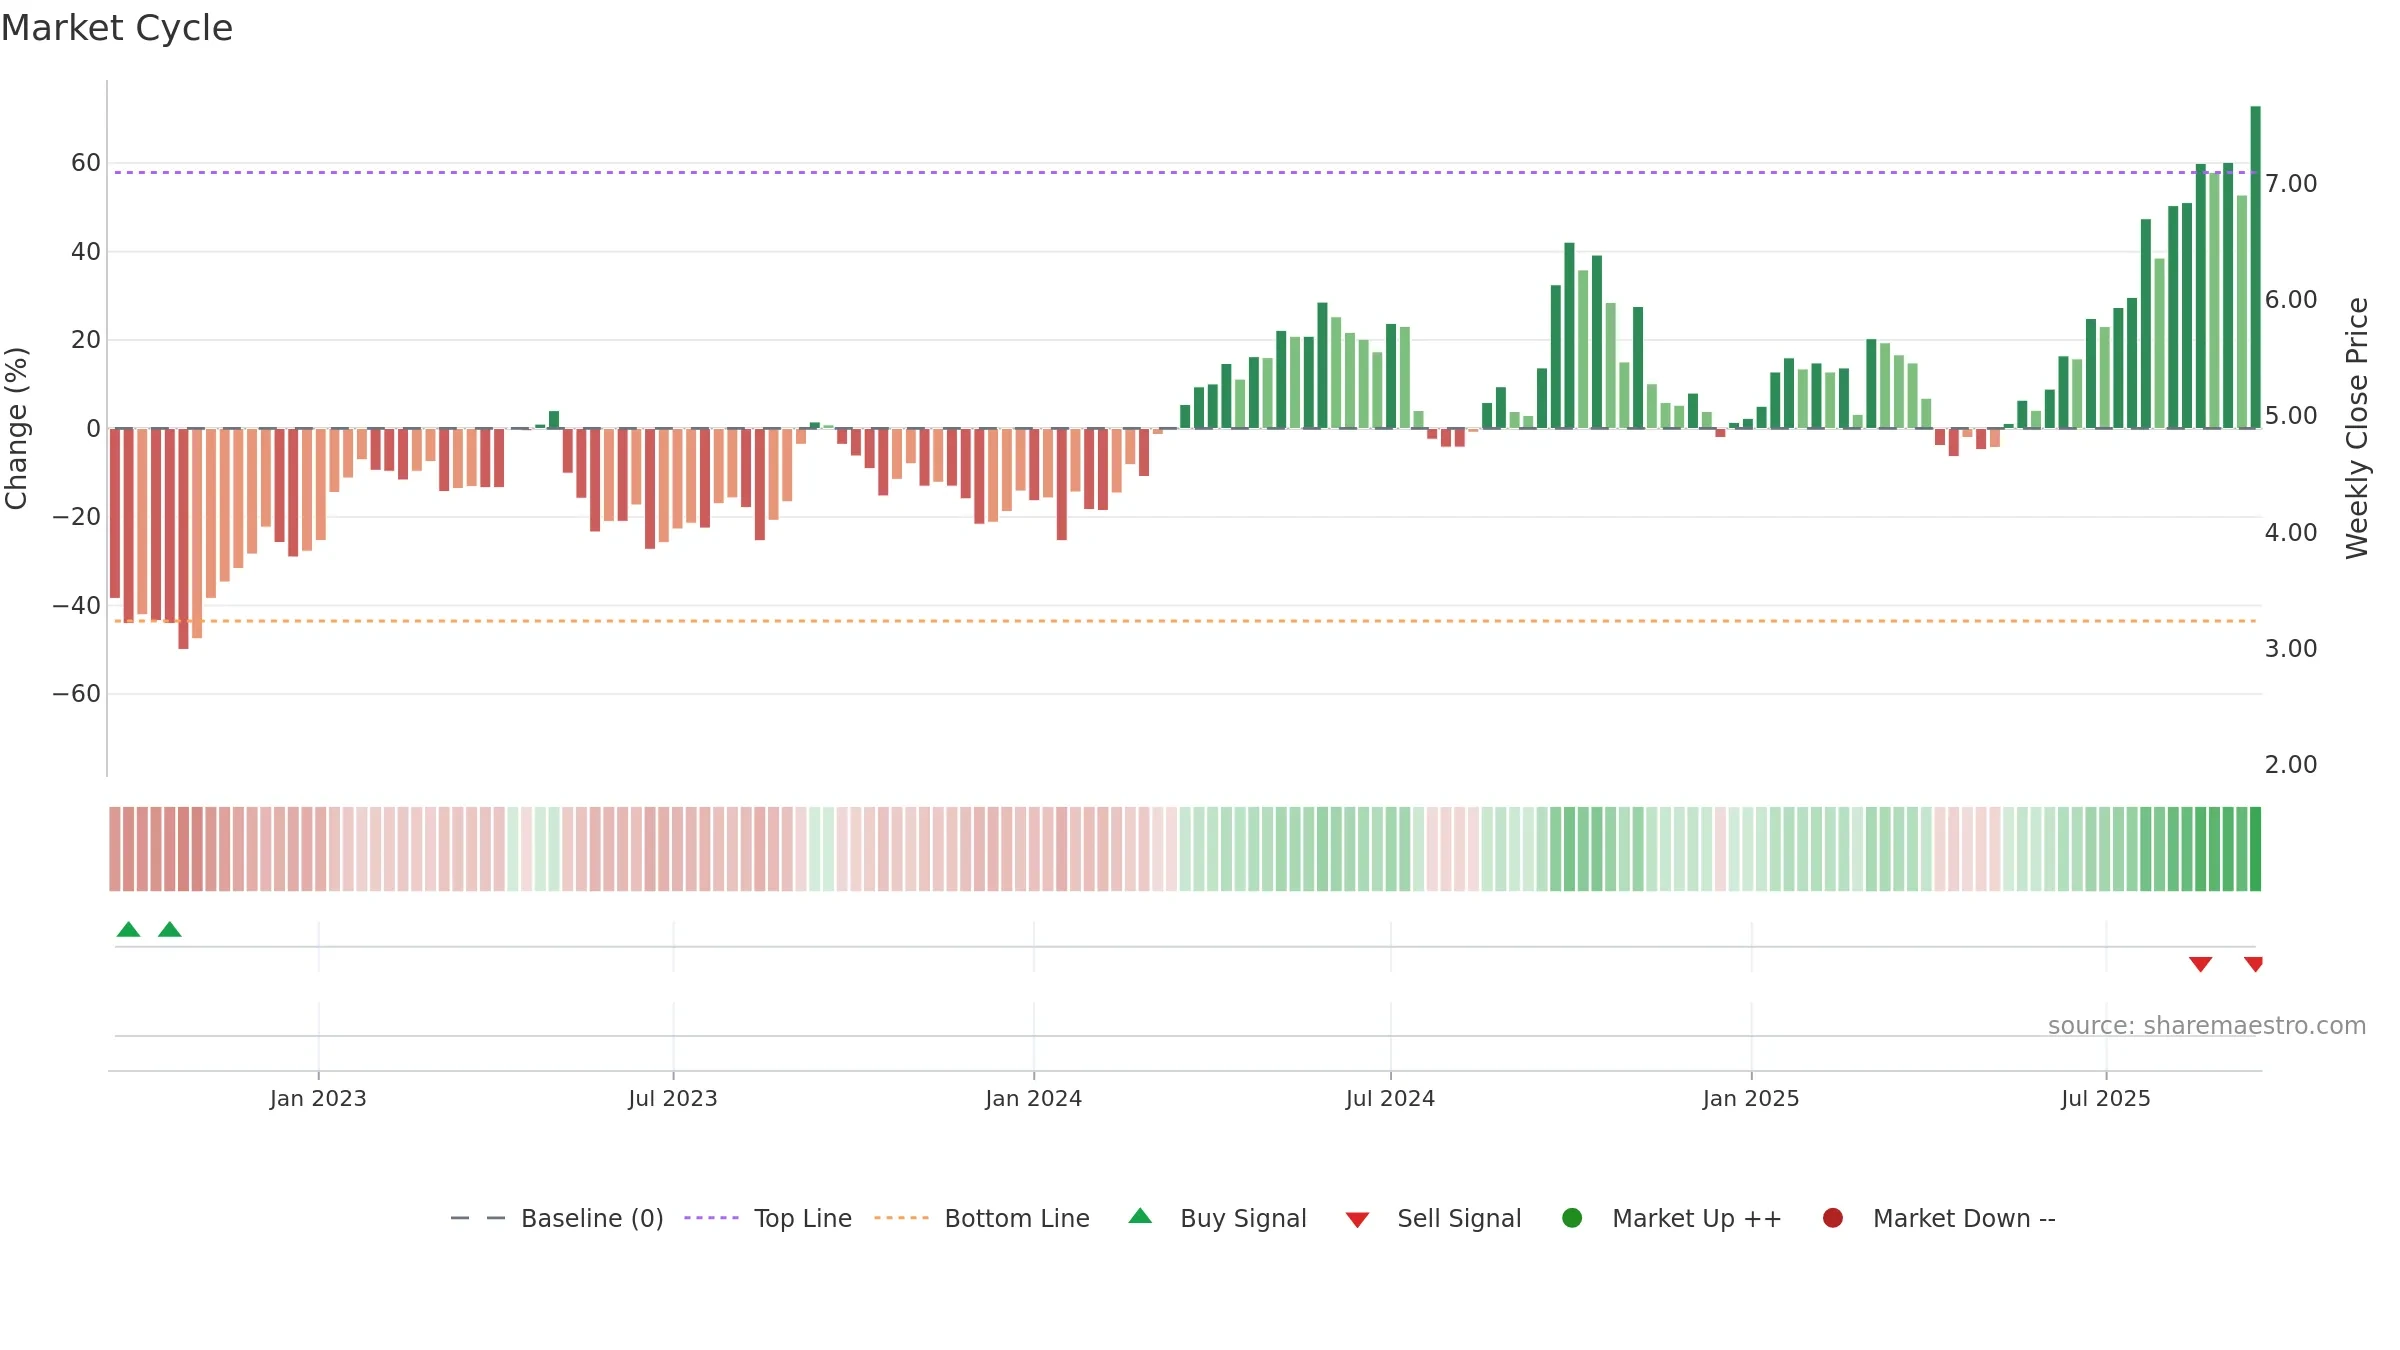Select the Baseline (0) legend dash marker
The image size is (2400, 1350).
pyautogui.click(x=478, y=1218)
